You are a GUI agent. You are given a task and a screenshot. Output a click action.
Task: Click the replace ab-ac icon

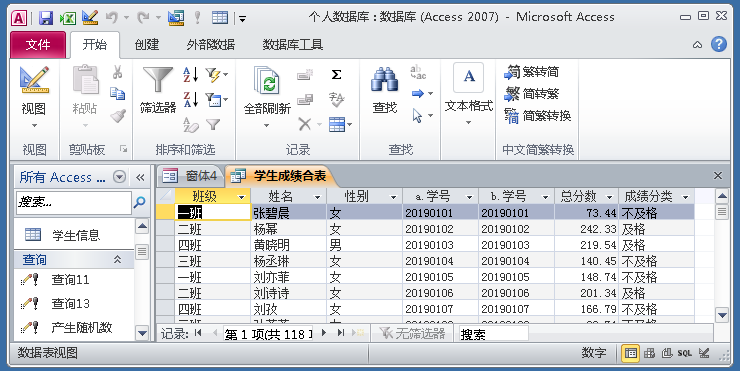pyautogui.click(x=418, y=72)
